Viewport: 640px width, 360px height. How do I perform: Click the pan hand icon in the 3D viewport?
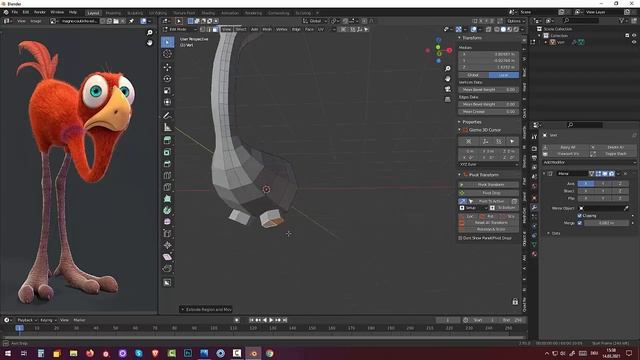click(448, 79)
